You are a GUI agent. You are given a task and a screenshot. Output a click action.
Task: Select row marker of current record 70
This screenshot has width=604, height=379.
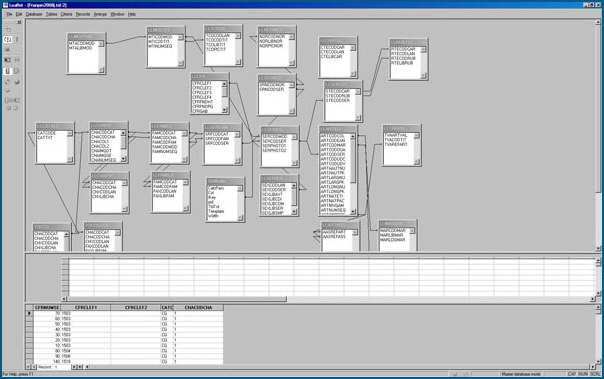29,314
